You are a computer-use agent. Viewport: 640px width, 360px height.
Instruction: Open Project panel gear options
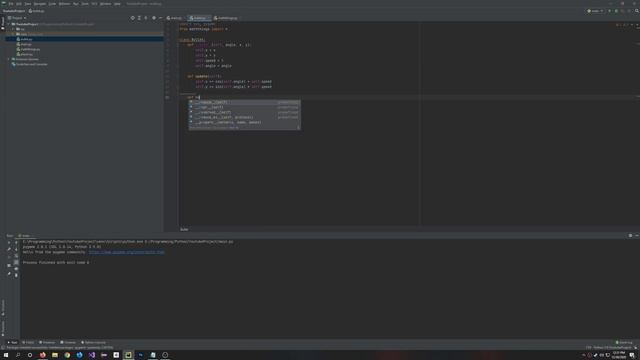[x=154, y=18]
